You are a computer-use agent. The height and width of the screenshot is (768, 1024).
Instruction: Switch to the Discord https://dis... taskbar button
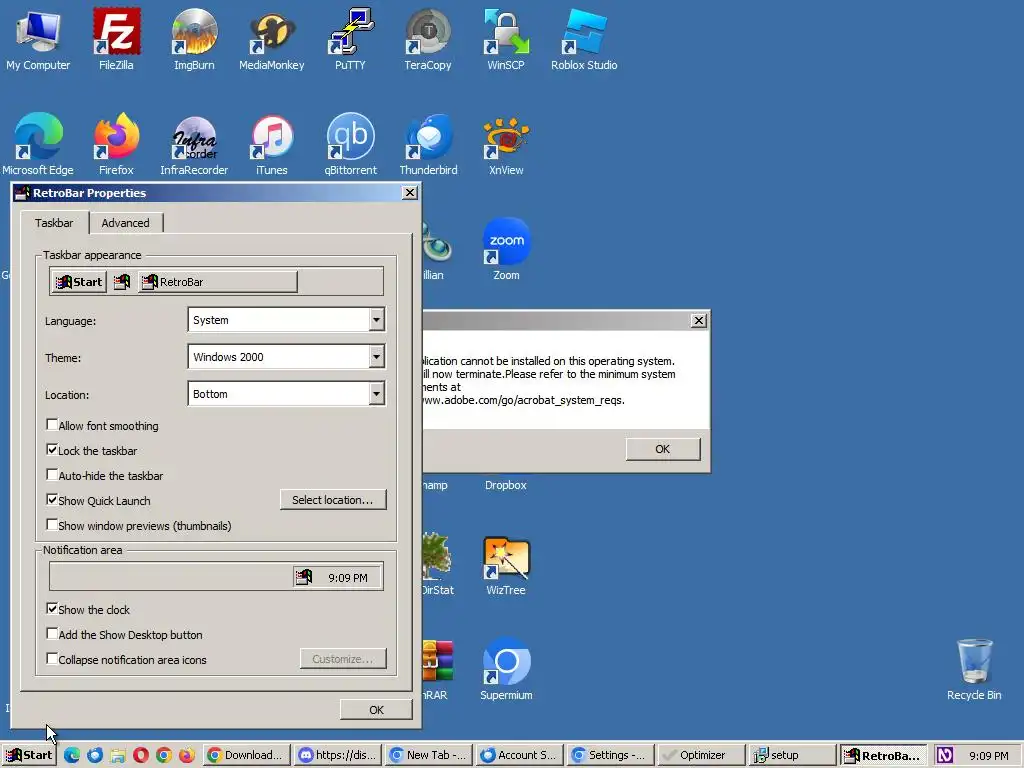tap(338, 756)
